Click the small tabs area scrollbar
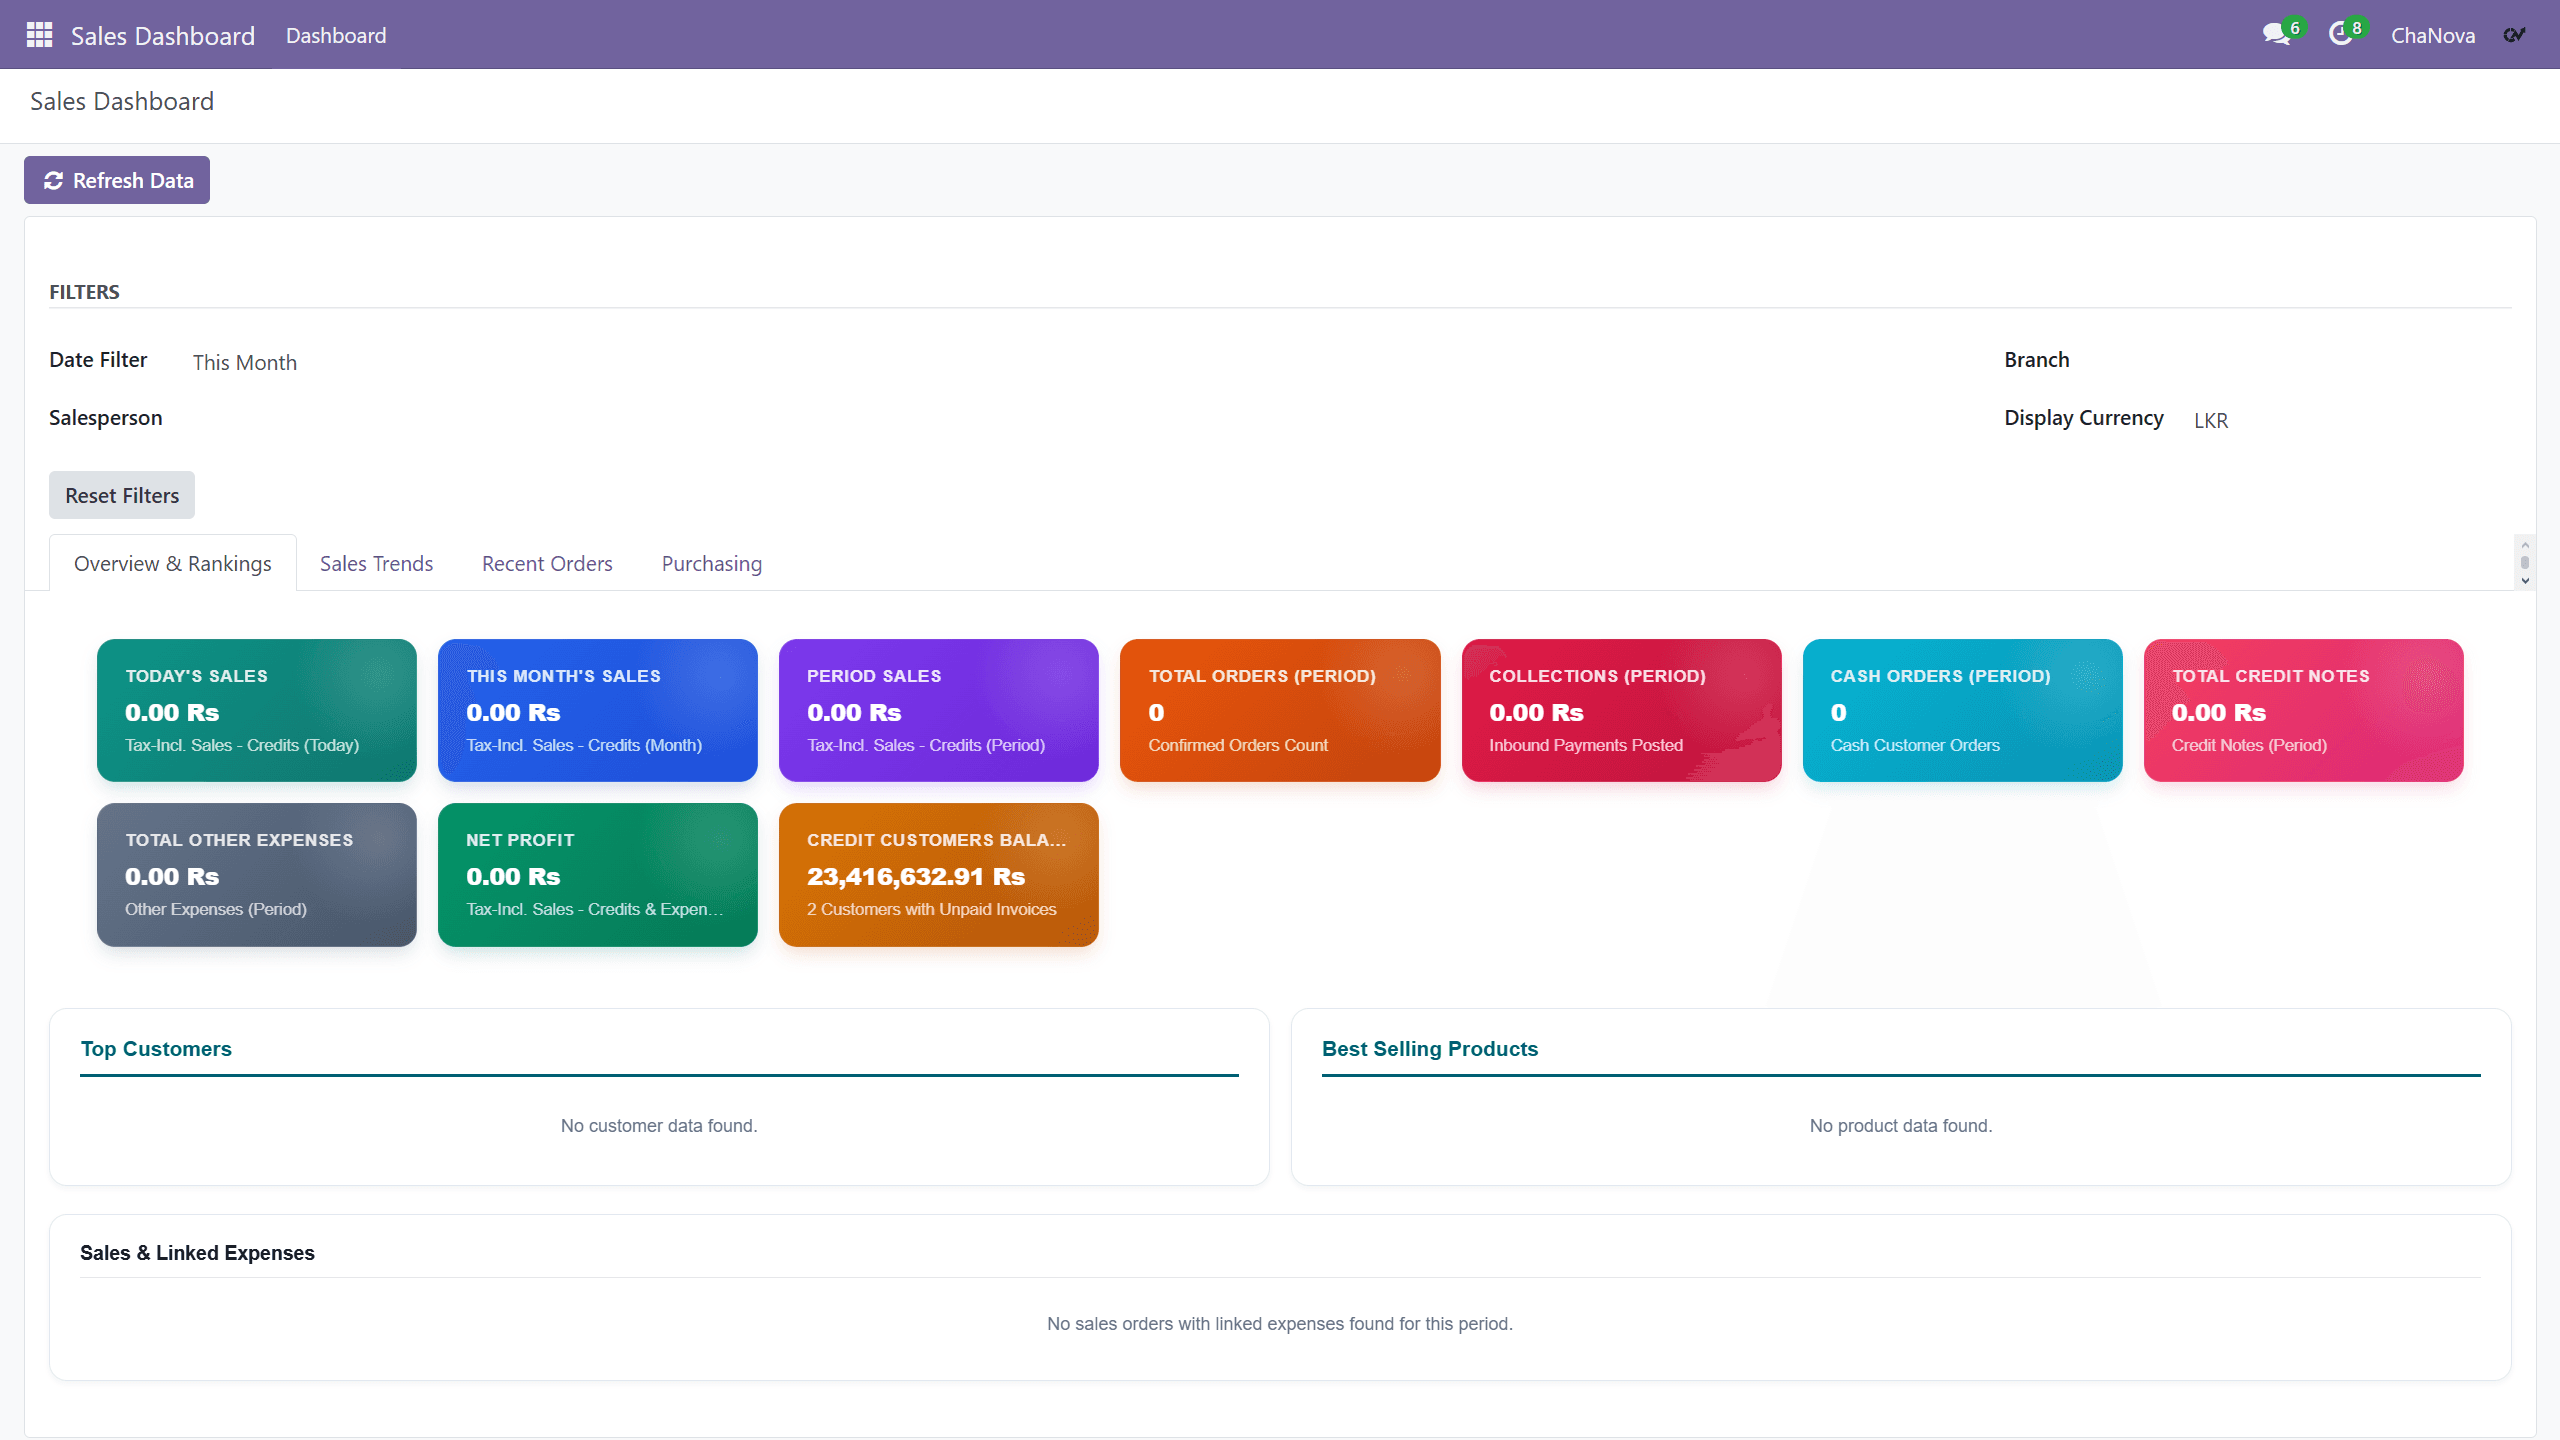Image resolution: width=2560 pixels, height=1440 pixels. (x=2525, y=563)
